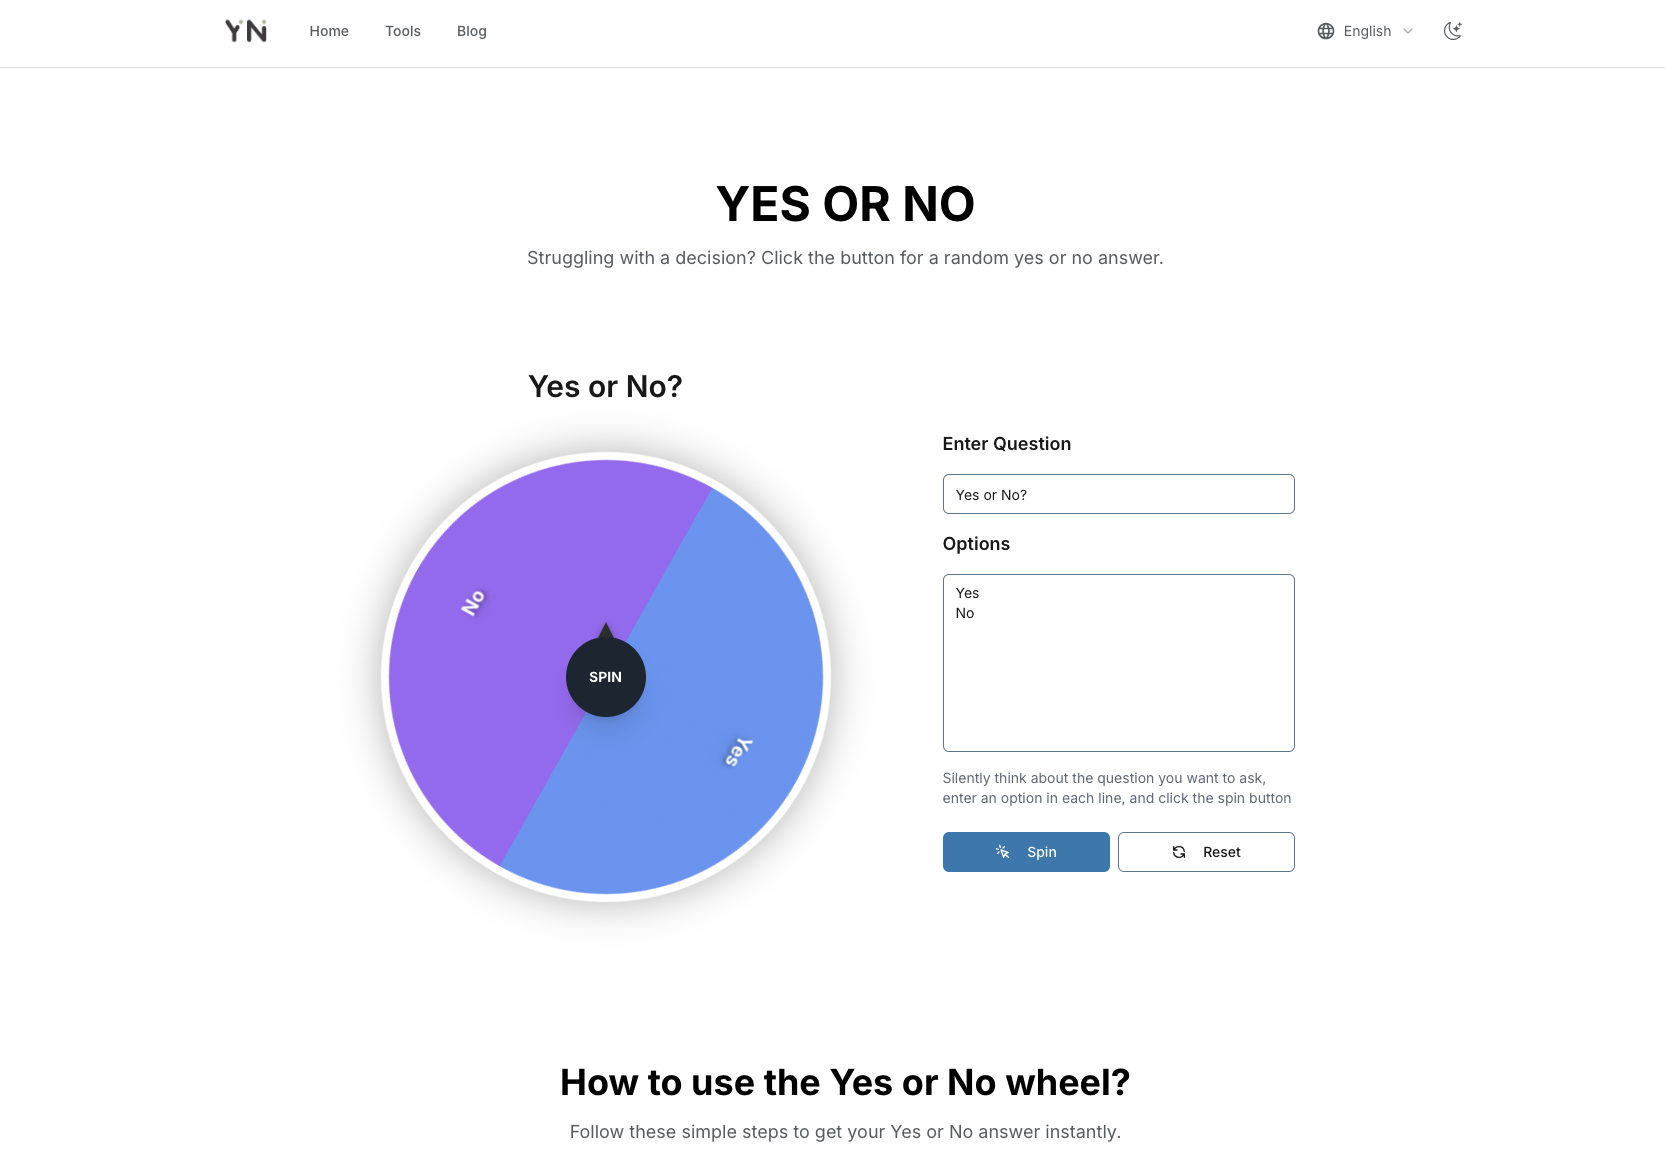Screen dimensions: 1665x1172
Task: Click the YN site logo
Action: click(x=246, y=31)
